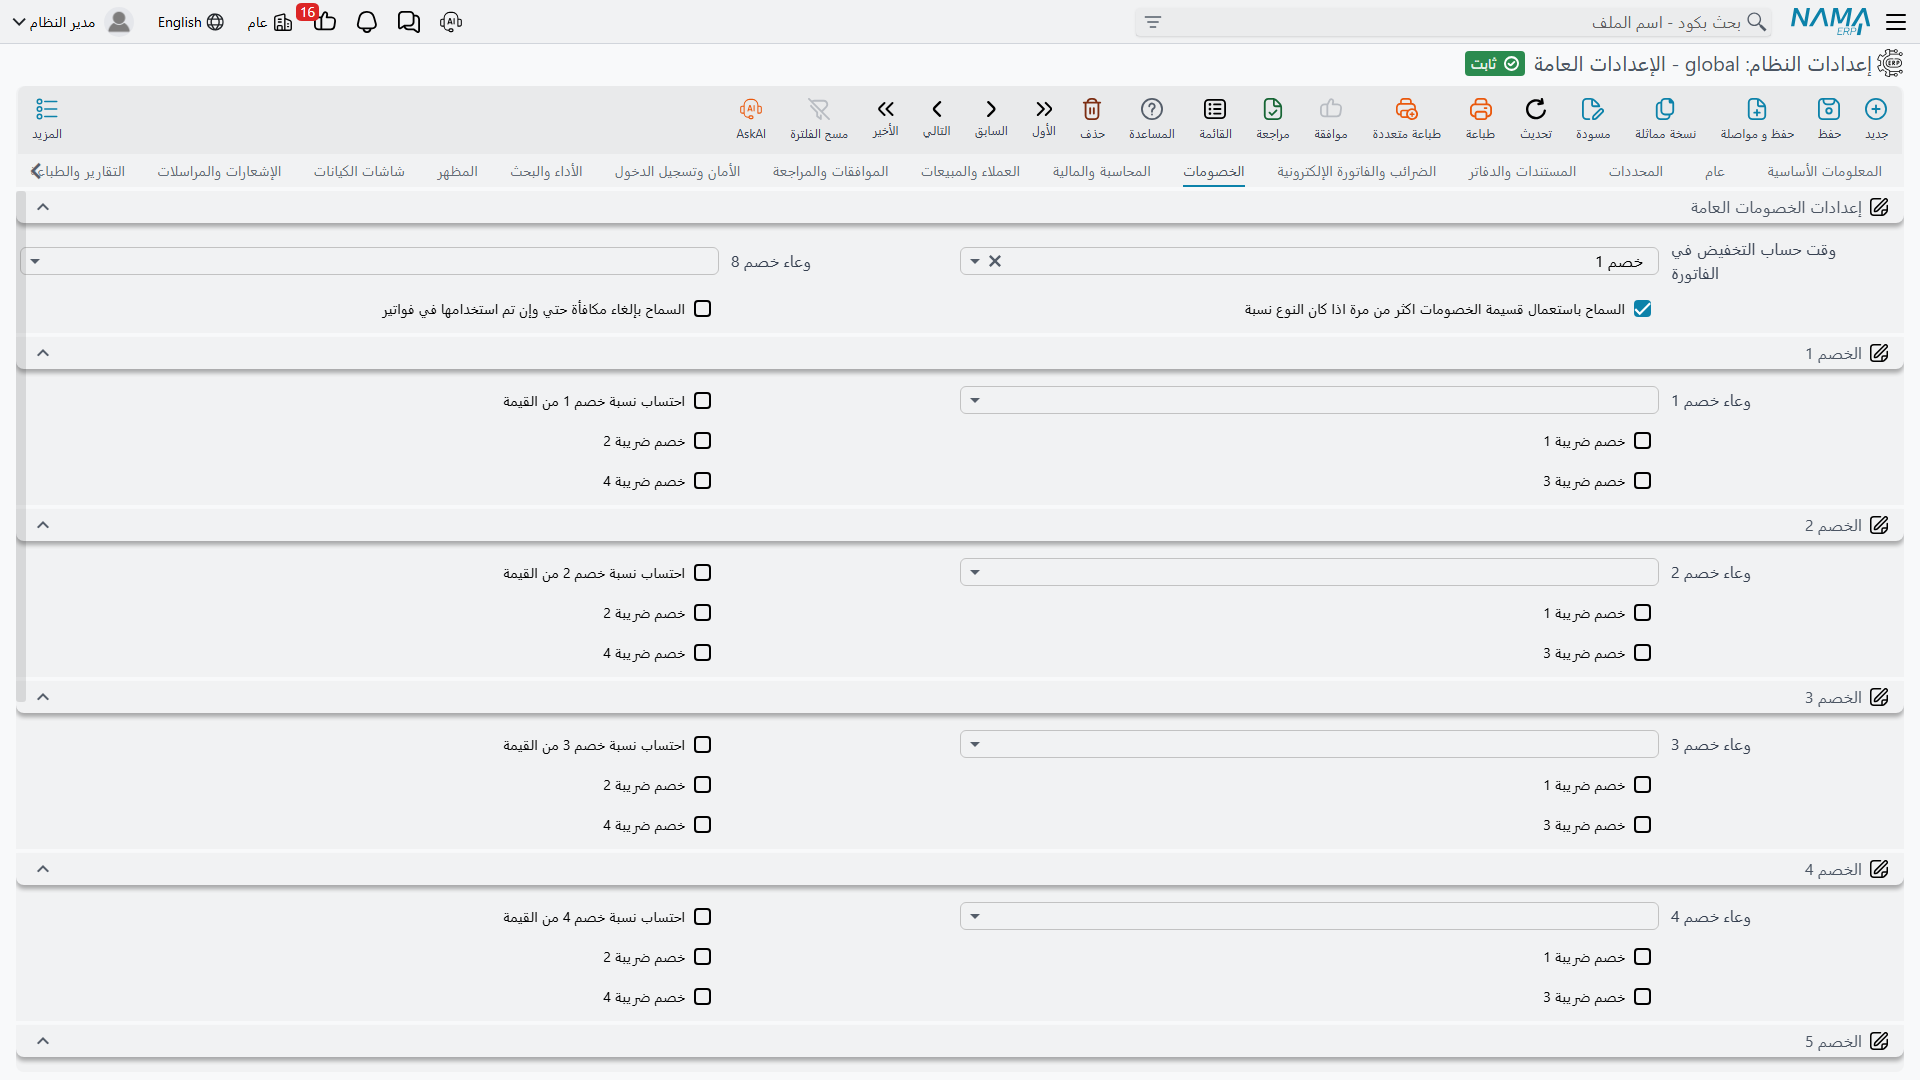Open the hamburger main menu
The width and height of the screenshot is (1920, 1080).
1896,22
